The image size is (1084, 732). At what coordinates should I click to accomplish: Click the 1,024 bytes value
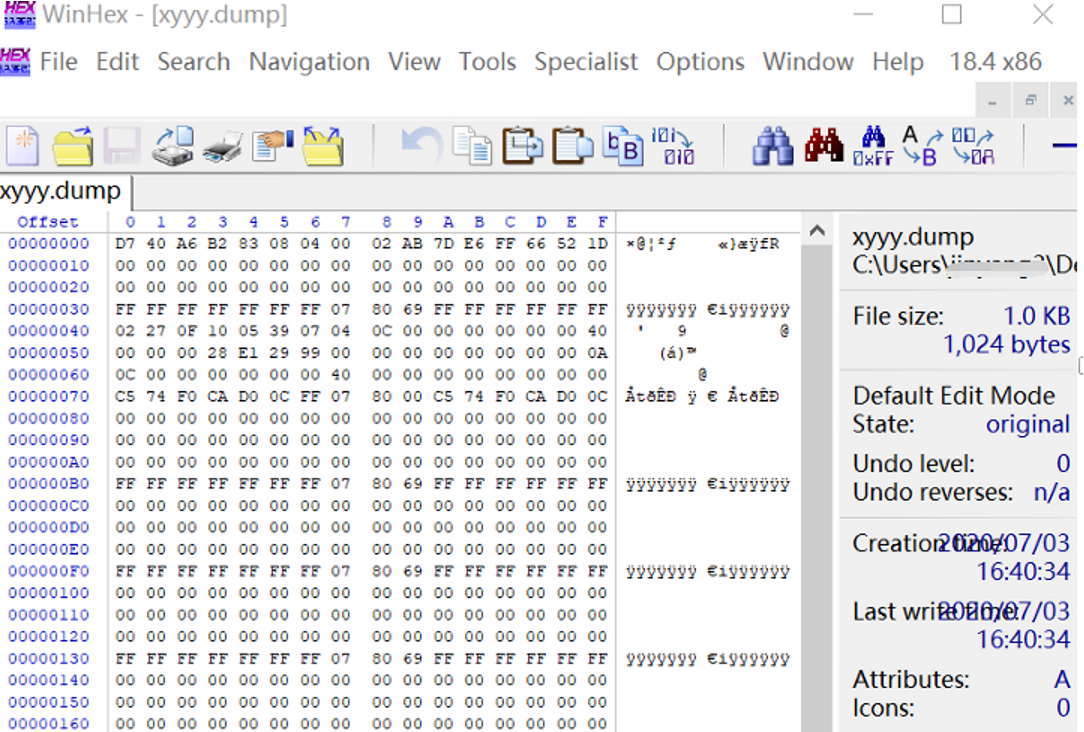click(1007, 344)
